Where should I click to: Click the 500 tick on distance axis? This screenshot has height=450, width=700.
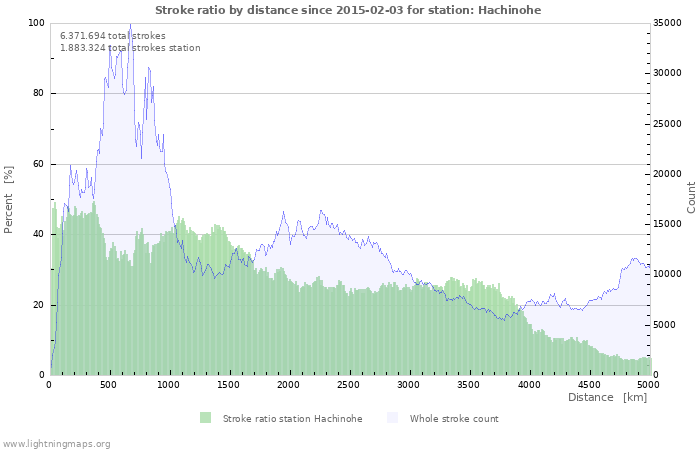tap(108, 385)
